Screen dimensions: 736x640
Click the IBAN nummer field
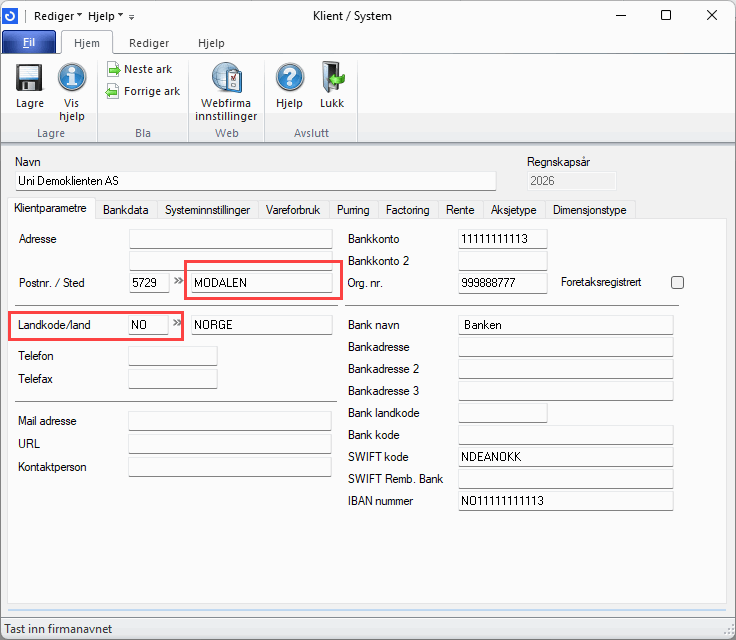tap(566, 501)
